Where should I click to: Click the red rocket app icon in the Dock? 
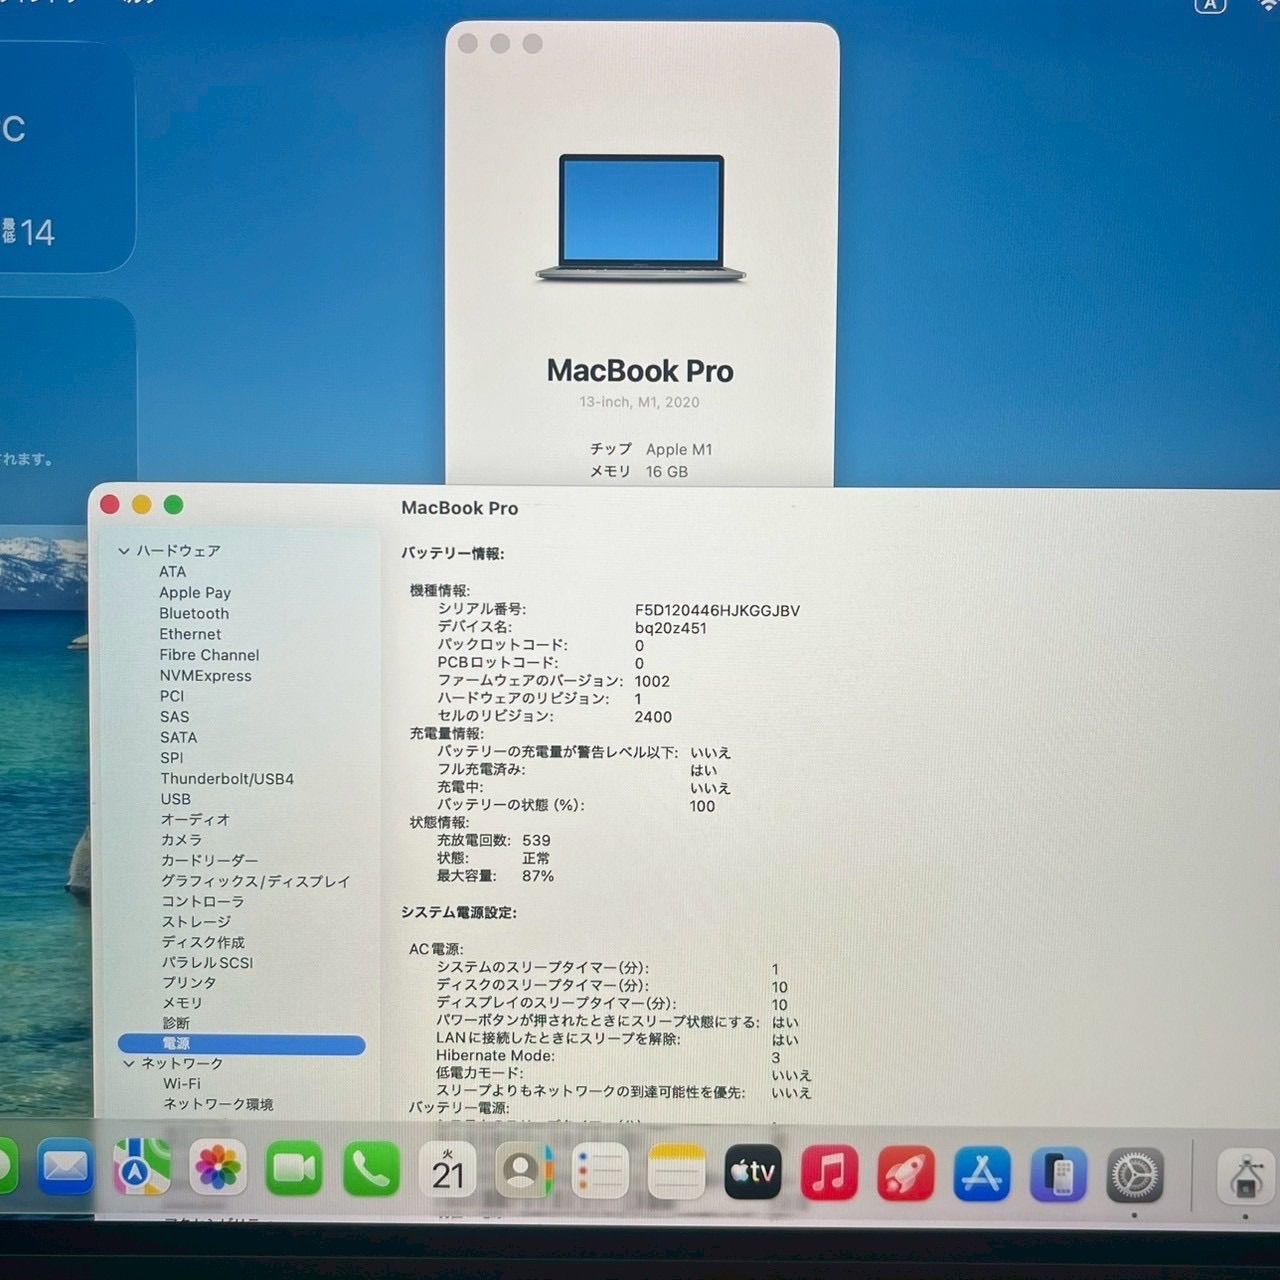pyautogui.click(x=906, y=1173)
